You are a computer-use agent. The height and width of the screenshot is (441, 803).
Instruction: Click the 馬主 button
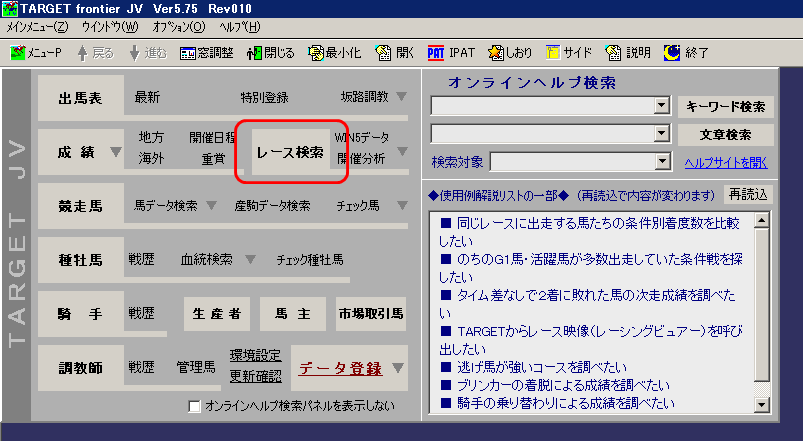(x=293, y=313)
